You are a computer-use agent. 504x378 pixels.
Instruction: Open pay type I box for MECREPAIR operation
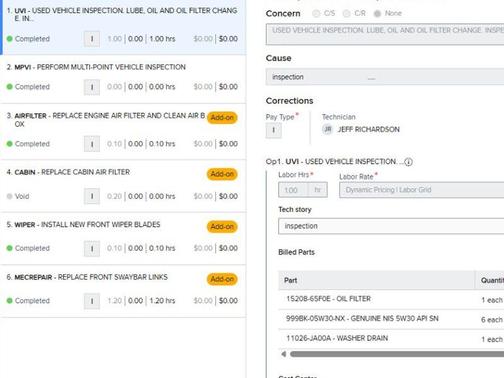[92, 301]
